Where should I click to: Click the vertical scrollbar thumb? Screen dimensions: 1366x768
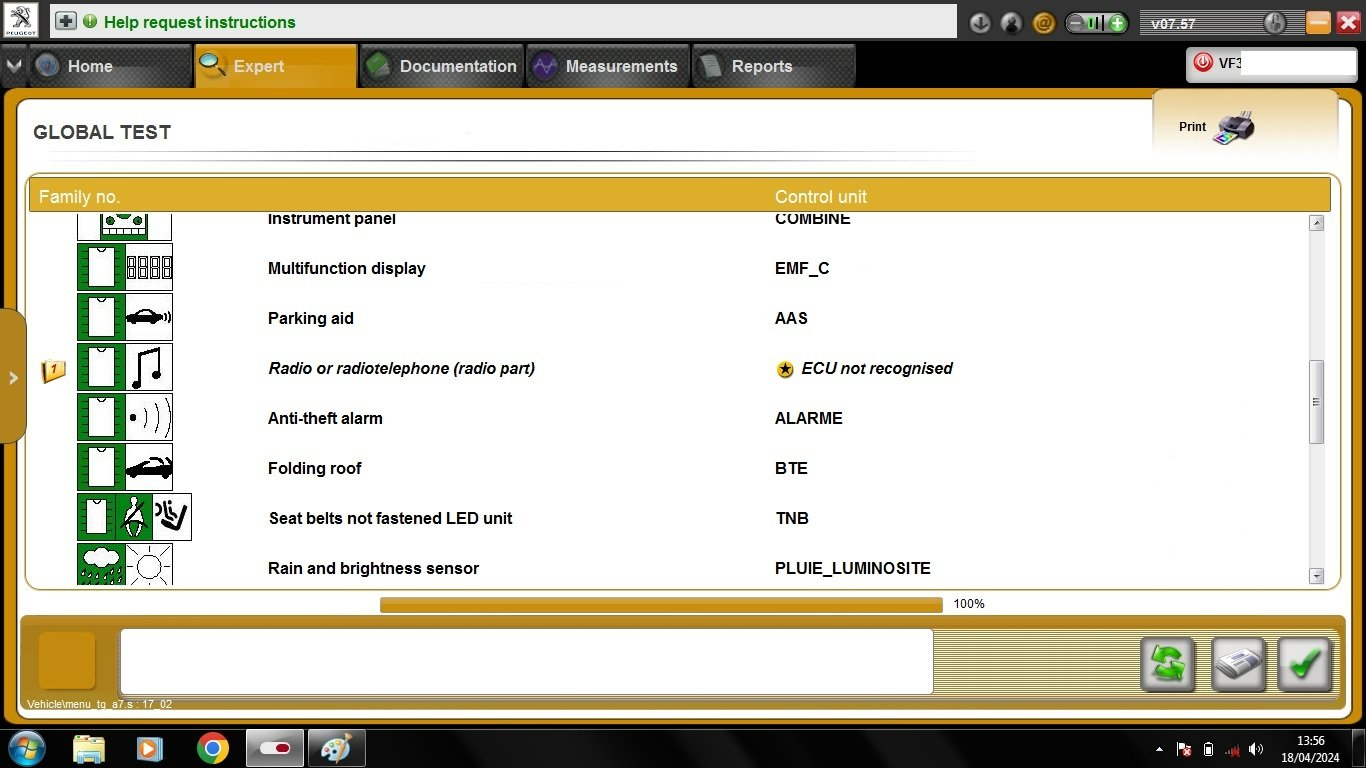click(x=1316, y=402)
